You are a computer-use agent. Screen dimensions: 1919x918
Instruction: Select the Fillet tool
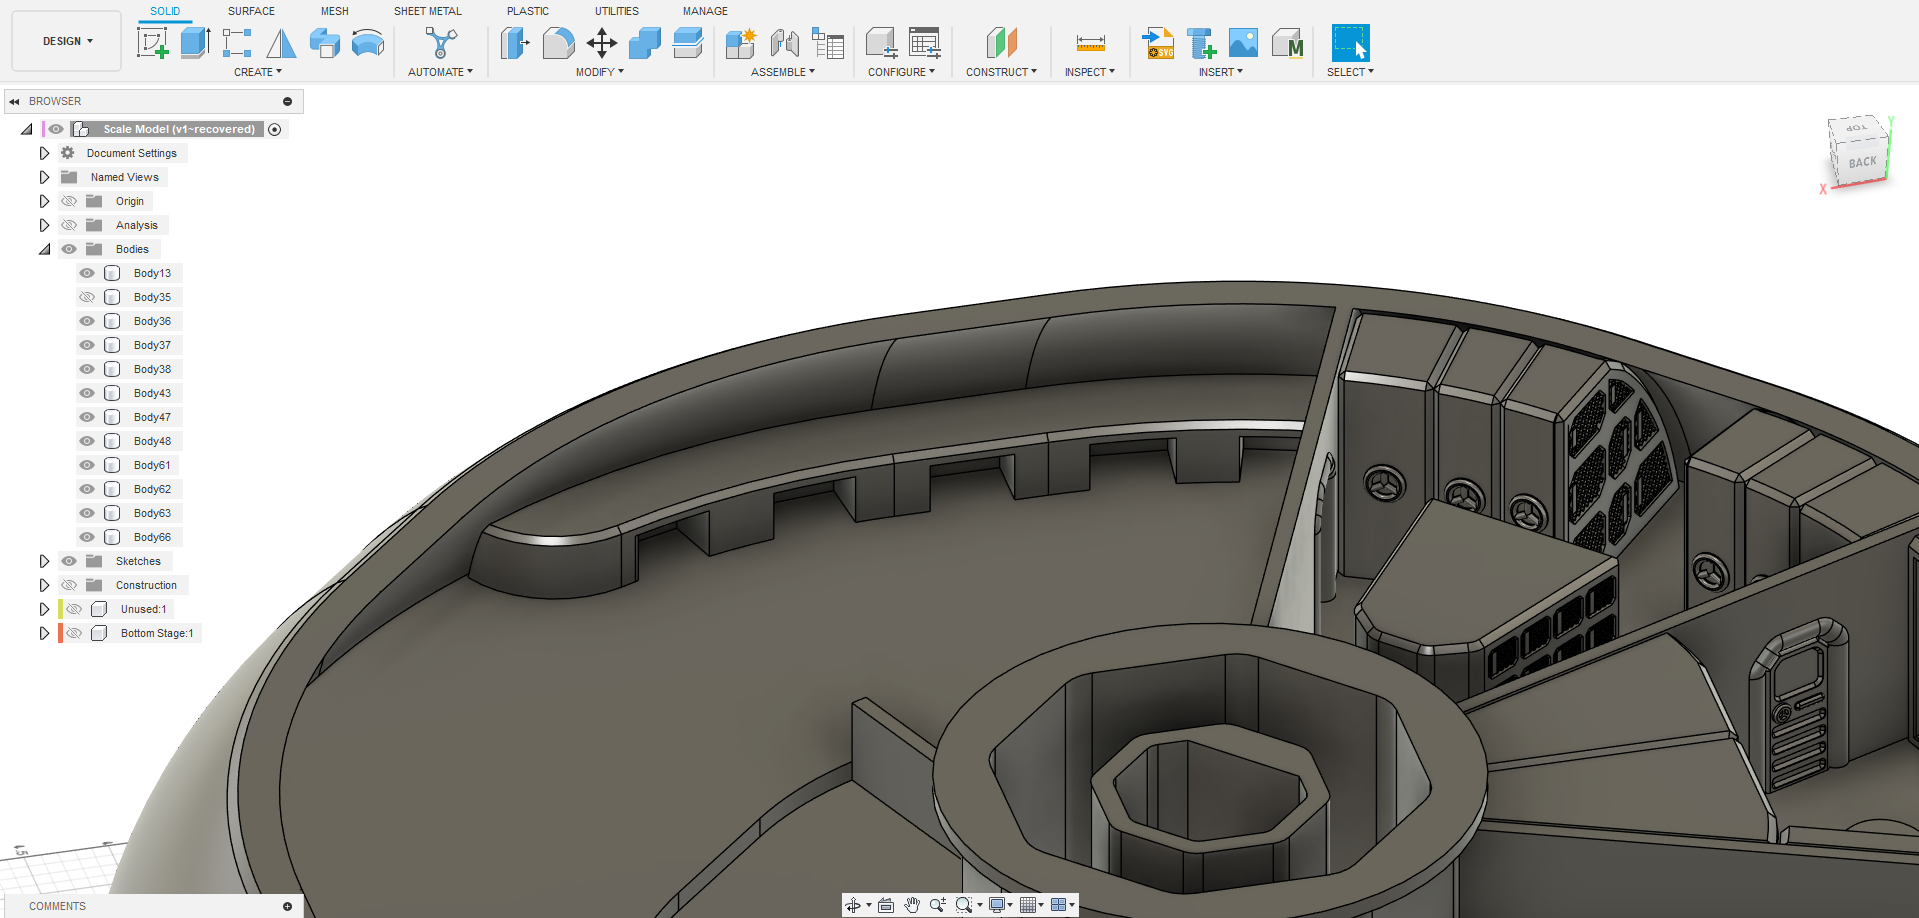click(x=558, y=43)
